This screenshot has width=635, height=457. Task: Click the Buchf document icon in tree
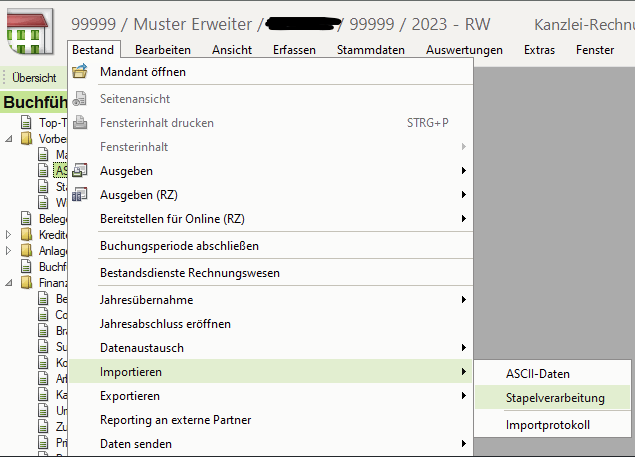pos(26,267)
